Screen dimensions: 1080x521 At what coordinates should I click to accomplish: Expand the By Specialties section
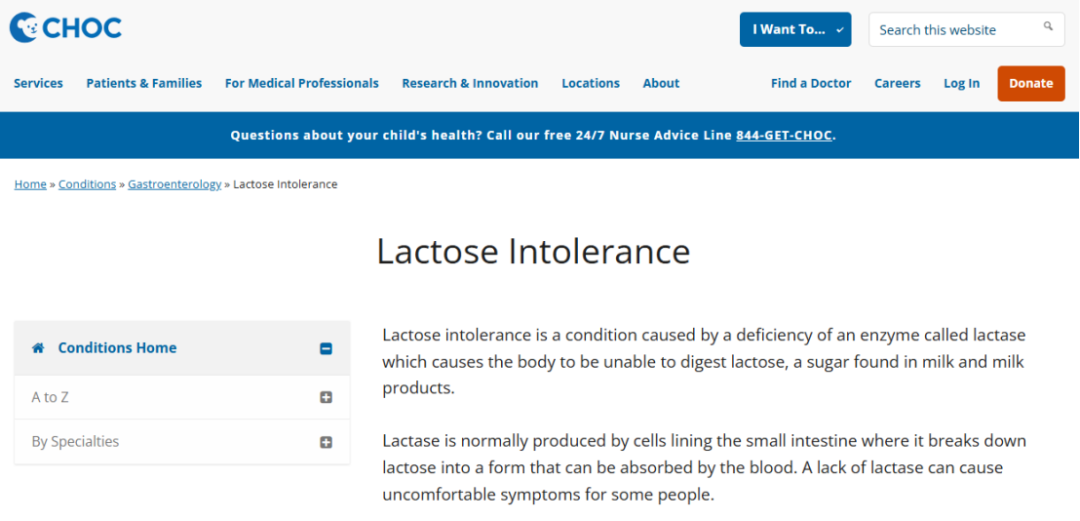326,442
